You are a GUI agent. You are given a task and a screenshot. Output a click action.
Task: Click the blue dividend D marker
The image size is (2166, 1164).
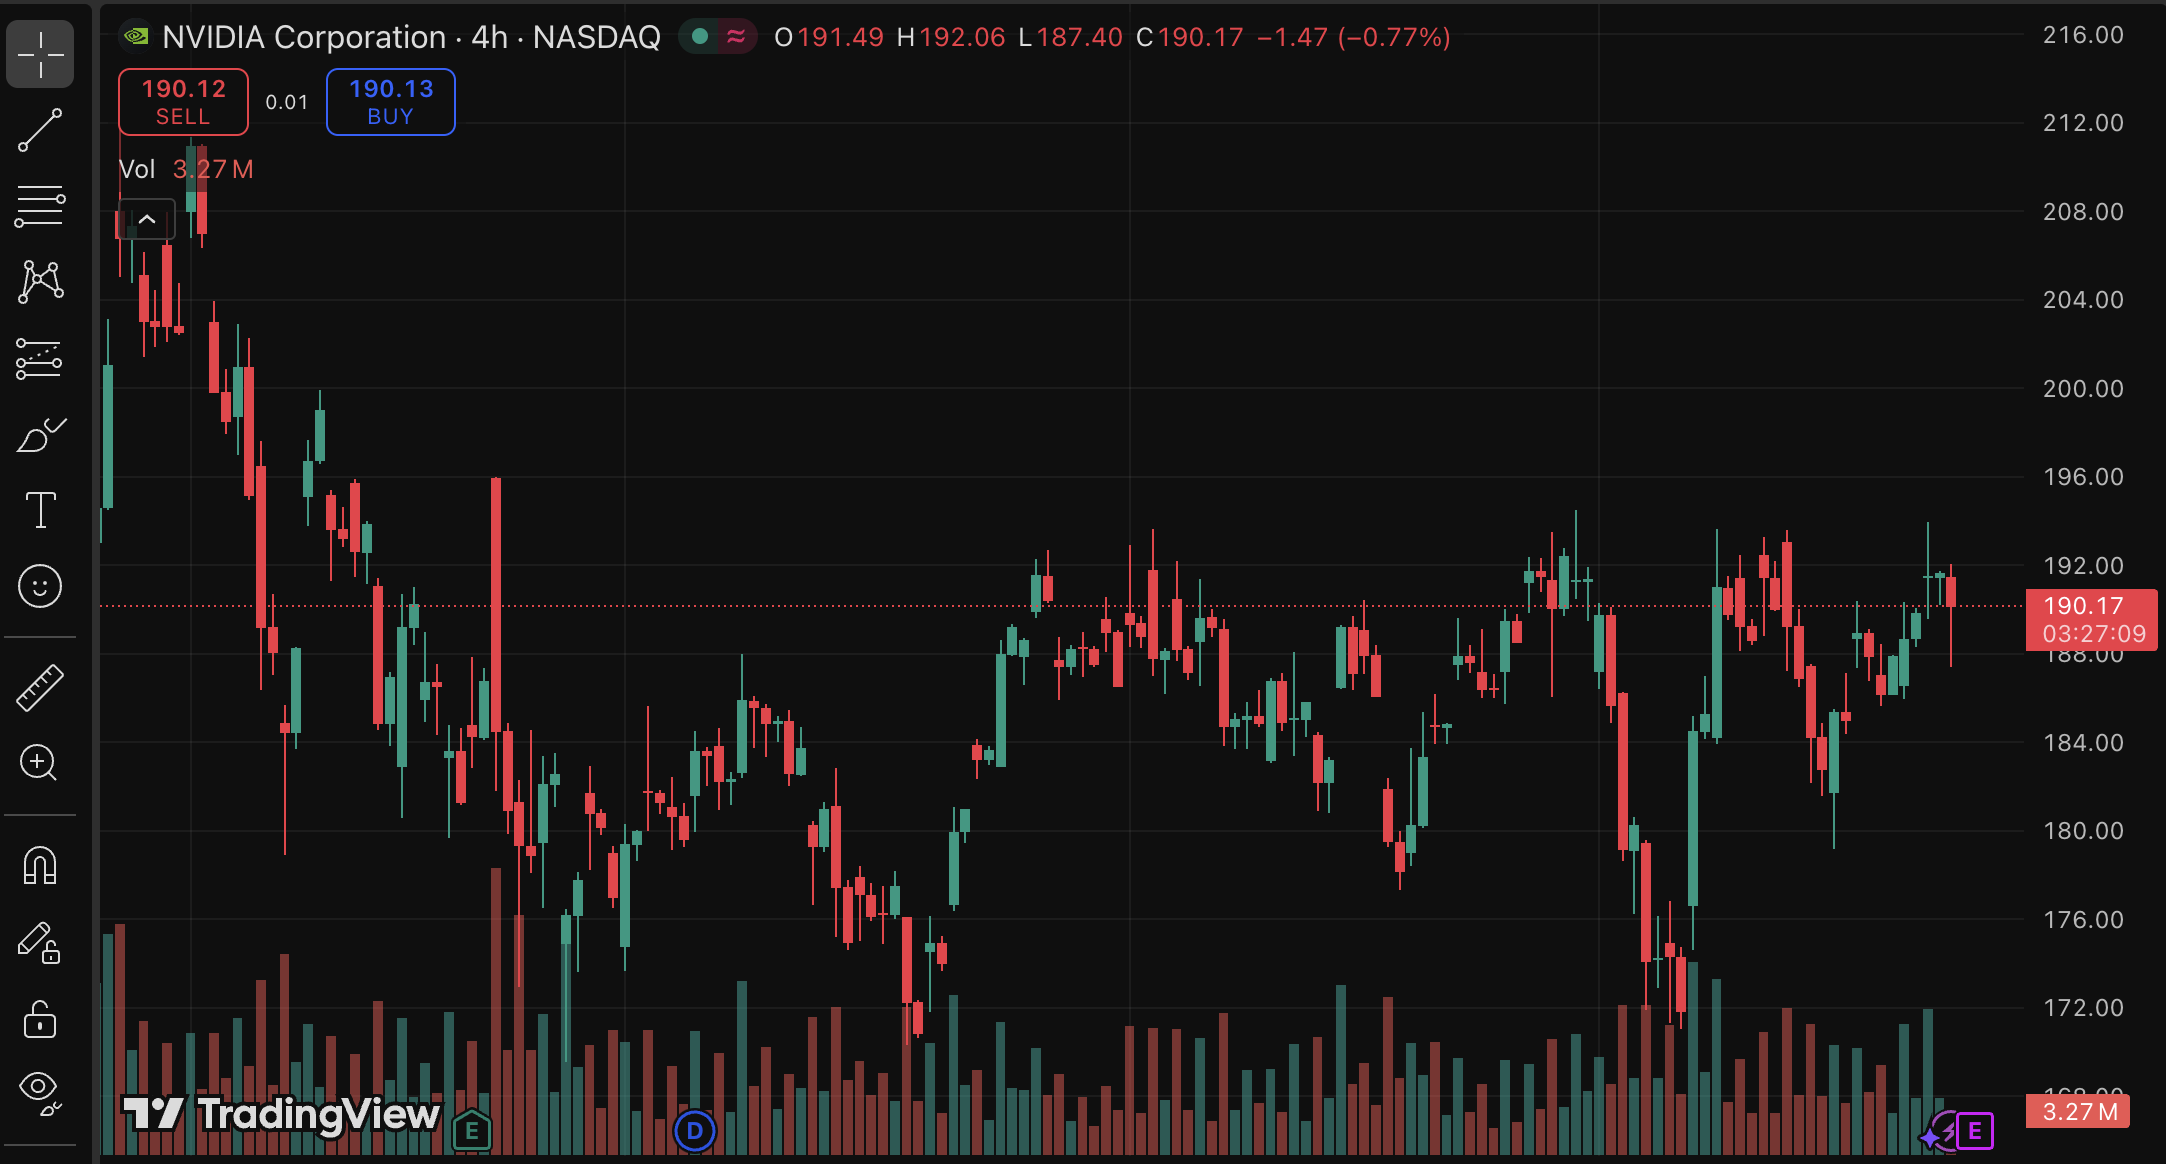[694, 1132]
